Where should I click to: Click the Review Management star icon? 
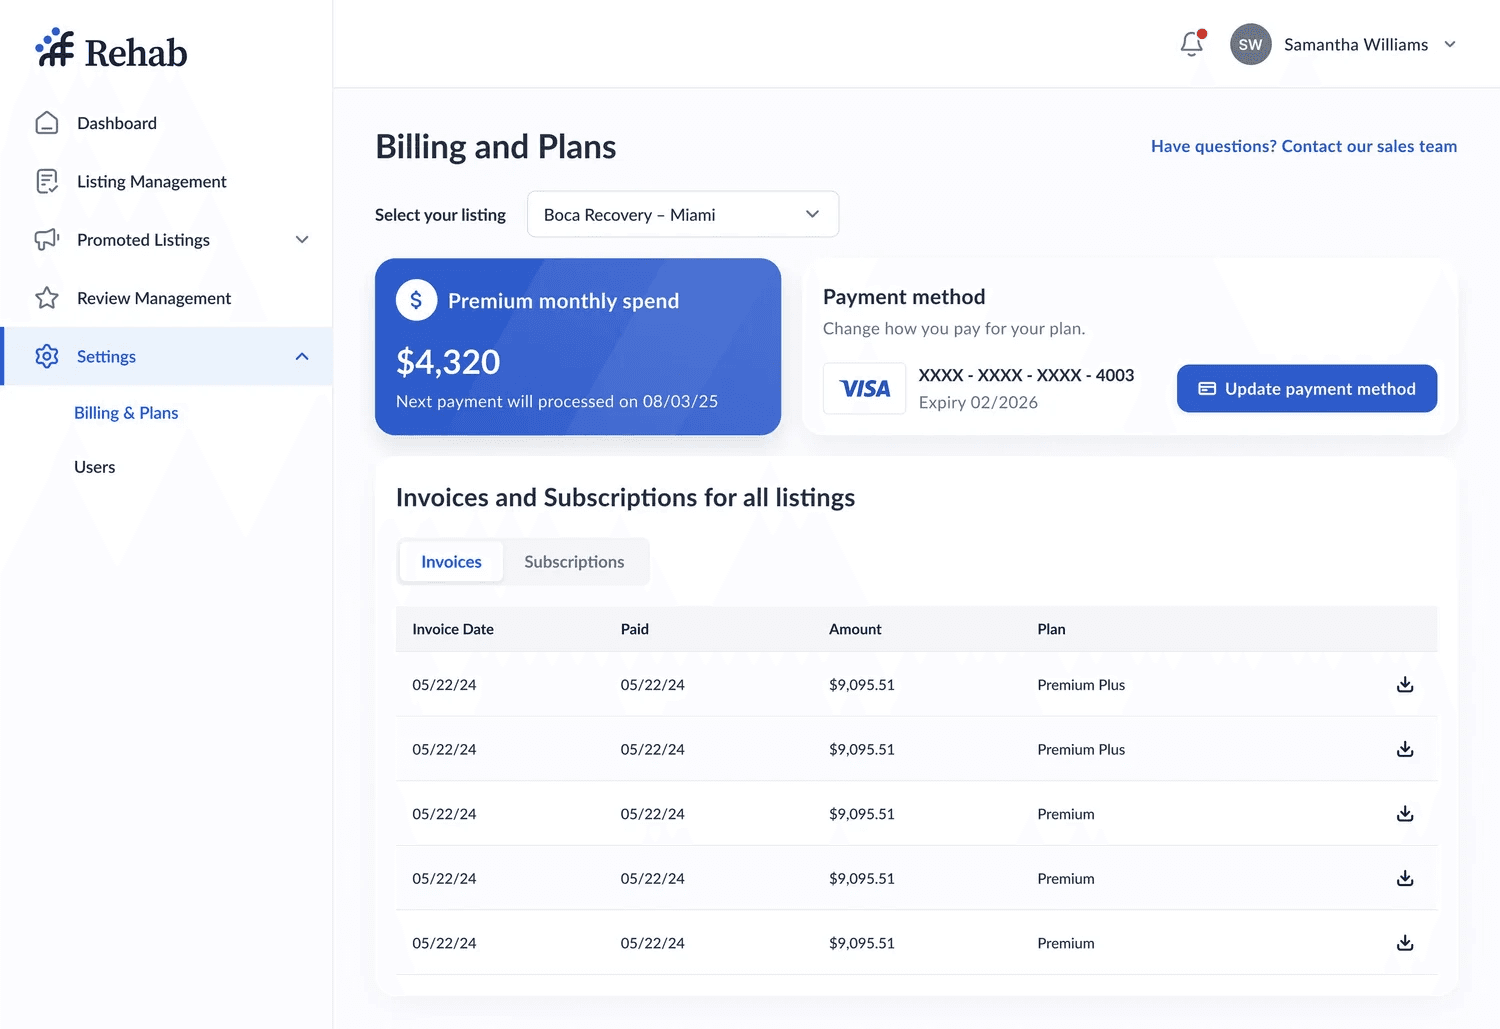pos(47,298)
